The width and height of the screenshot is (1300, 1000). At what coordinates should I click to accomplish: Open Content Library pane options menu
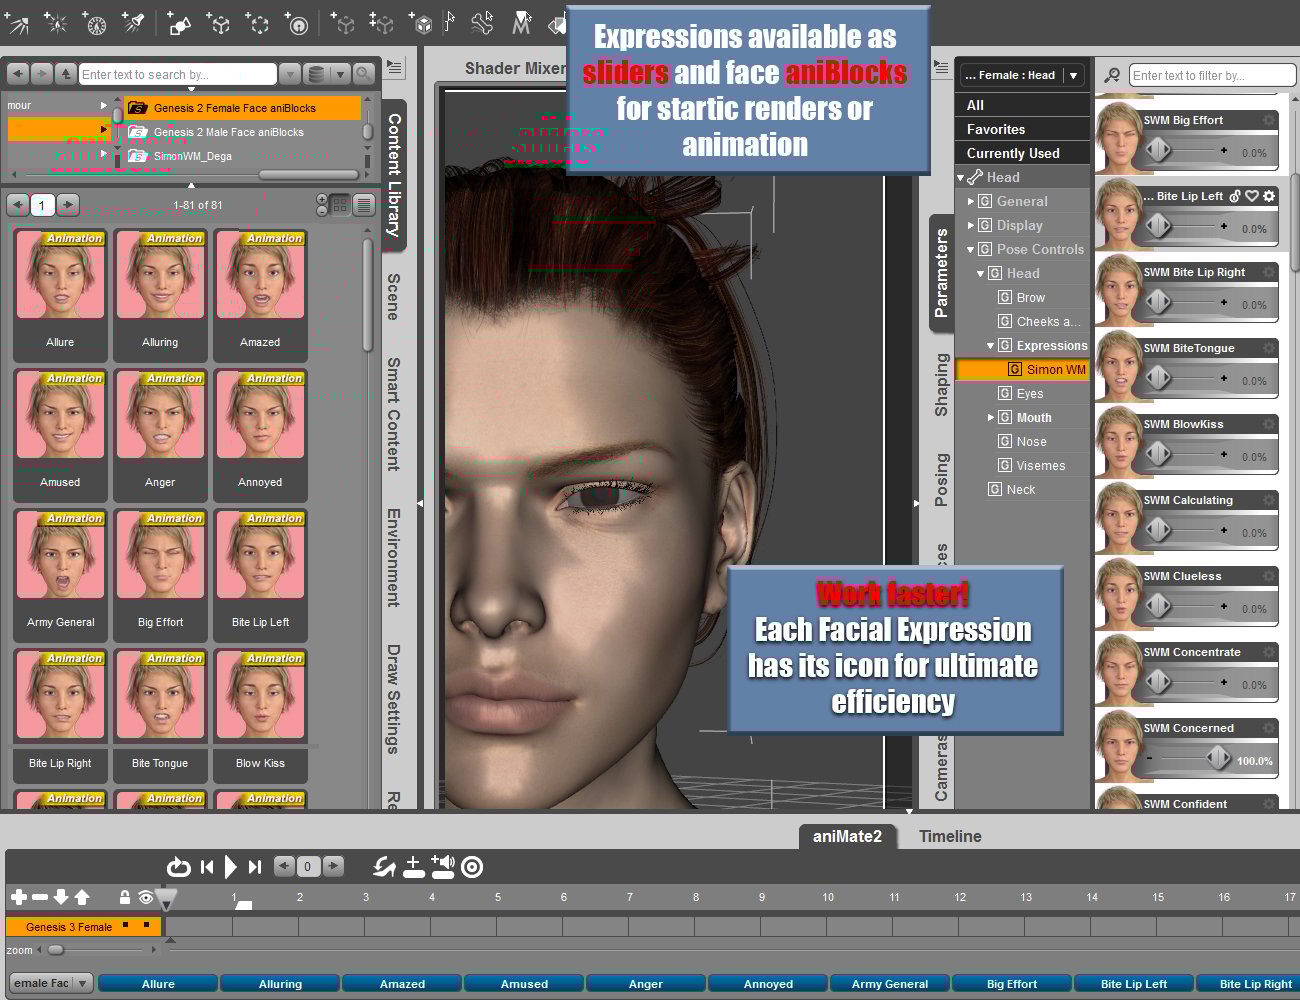tap(395, 68)
